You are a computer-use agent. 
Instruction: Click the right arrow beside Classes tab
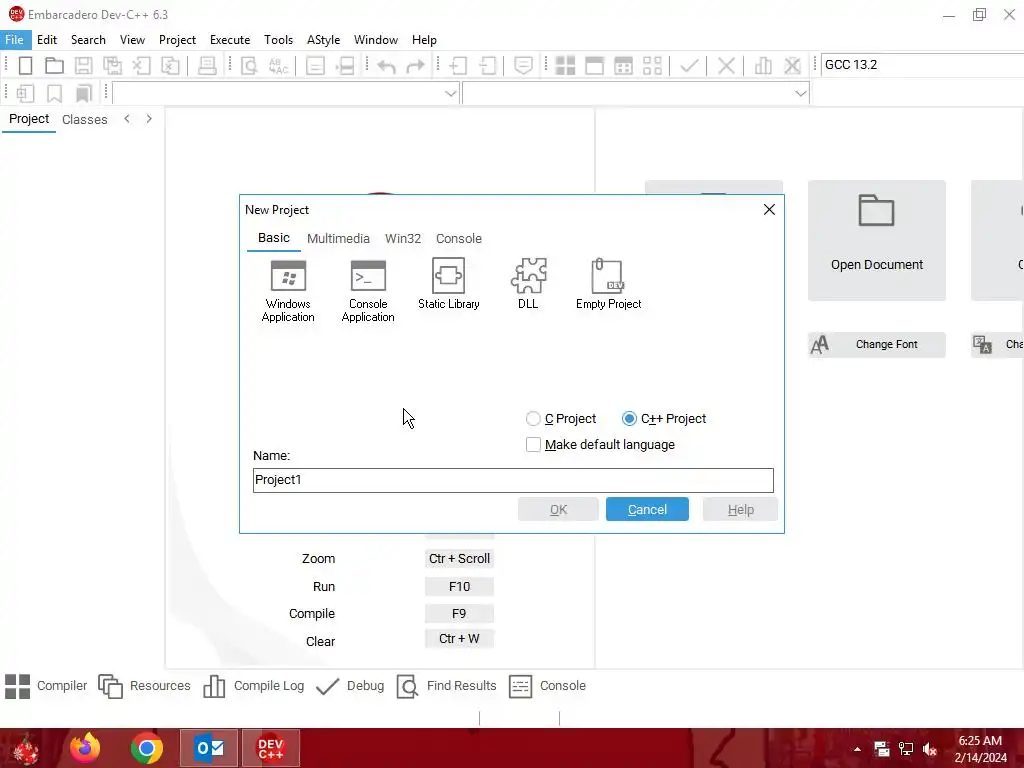pyautogui.click(x=149, y=119)
